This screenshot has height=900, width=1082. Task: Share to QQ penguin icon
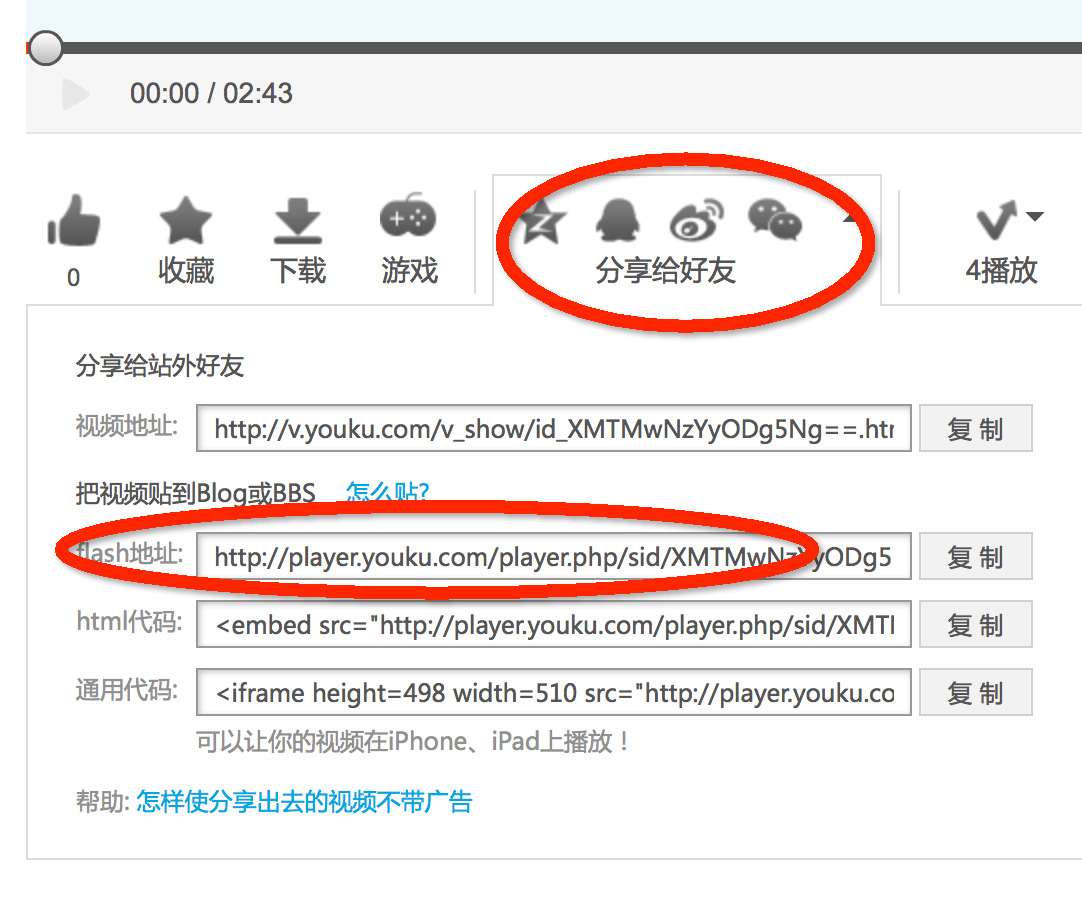pos(618,220)
